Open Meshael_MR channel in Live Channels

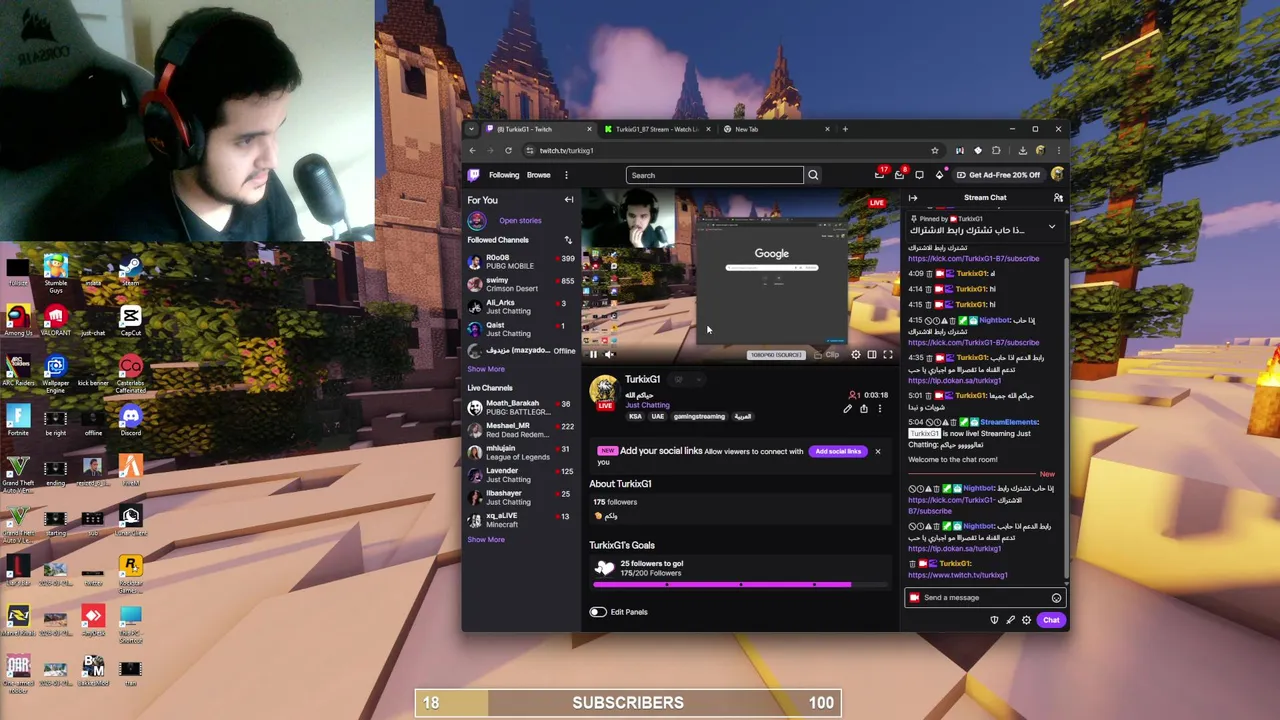[520, 430]
